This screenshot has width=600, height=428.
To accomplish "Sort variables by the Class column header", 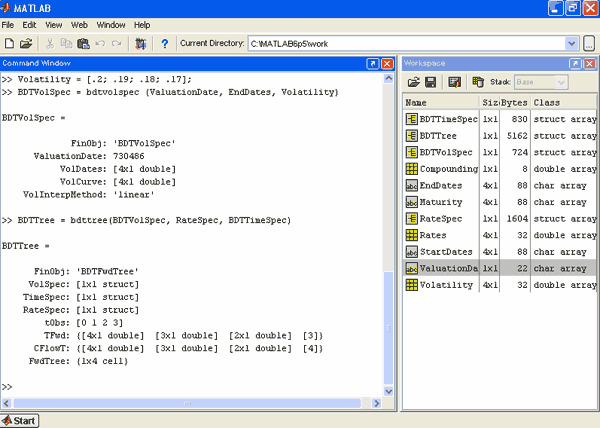I will 564,103.
